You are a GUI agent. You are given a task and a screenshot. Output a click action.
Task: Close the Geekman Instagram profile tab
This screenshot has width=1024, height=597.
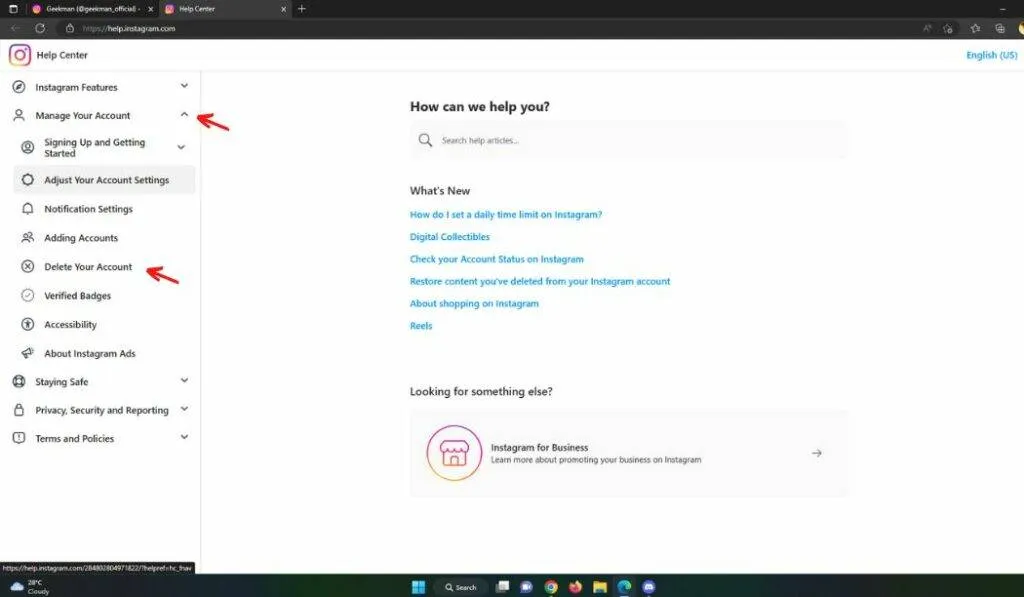coord(150,9)
